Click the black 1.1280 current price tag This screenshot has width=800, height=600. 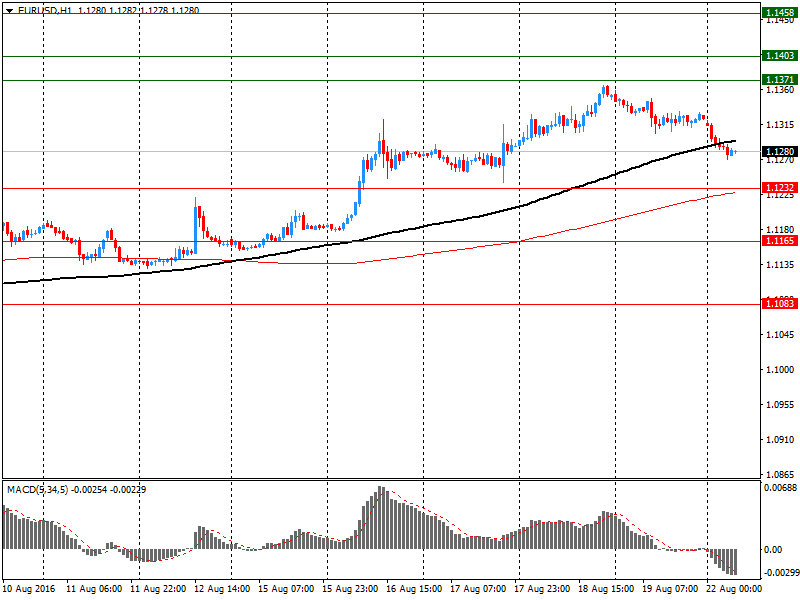[780, 152]
